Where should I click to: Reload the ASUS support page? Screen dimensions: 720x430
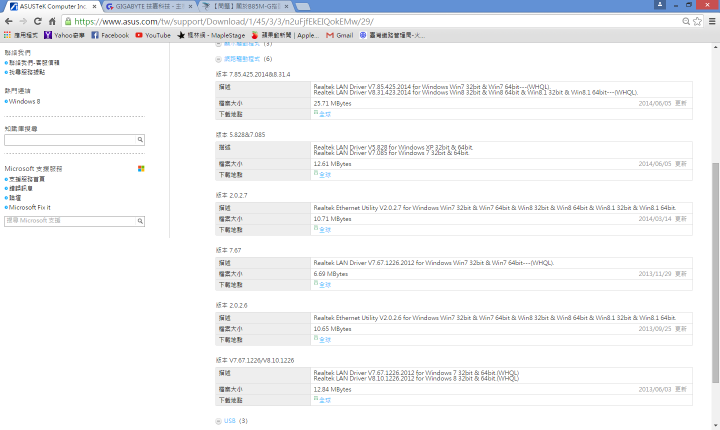click(x=38, y=21)
